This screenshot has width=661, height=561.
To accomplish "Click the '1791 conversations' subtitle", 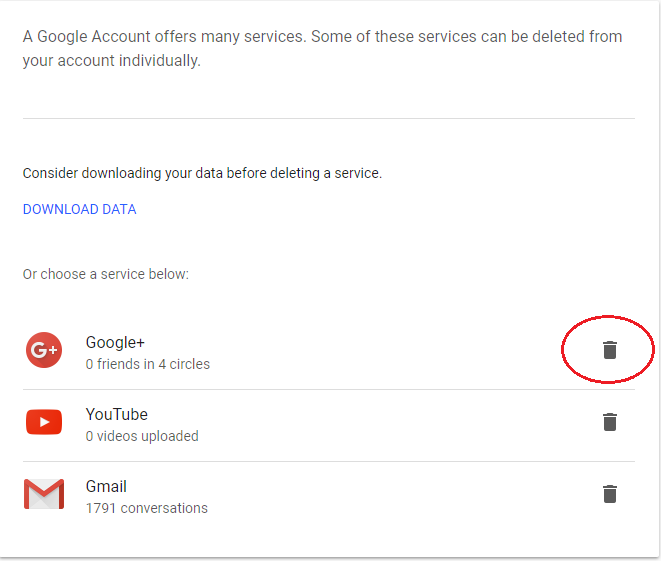I will [x=147, y=508].
